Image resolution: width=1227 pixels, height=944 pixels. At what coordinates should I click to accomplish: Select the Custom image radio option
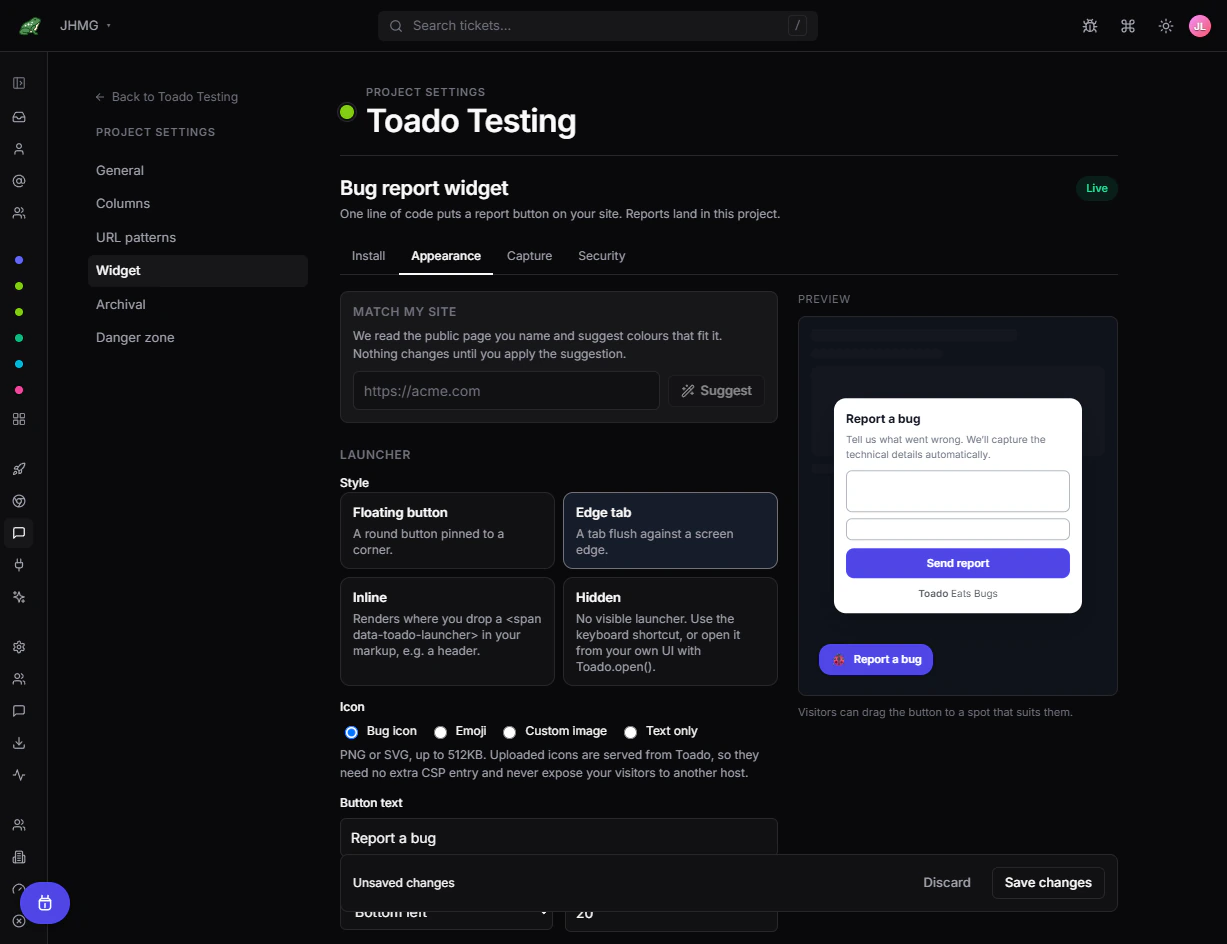(x=509, y=732)
